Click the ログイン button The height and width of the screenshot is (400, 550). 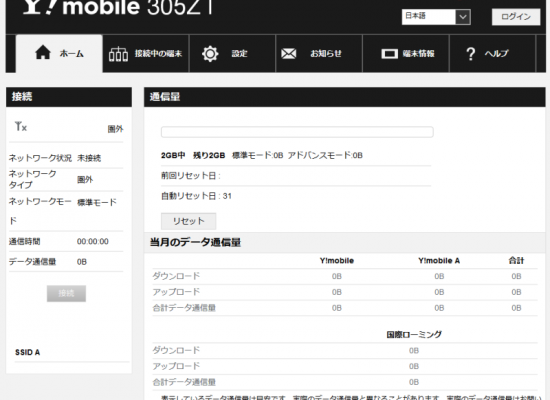click(516, 17)
